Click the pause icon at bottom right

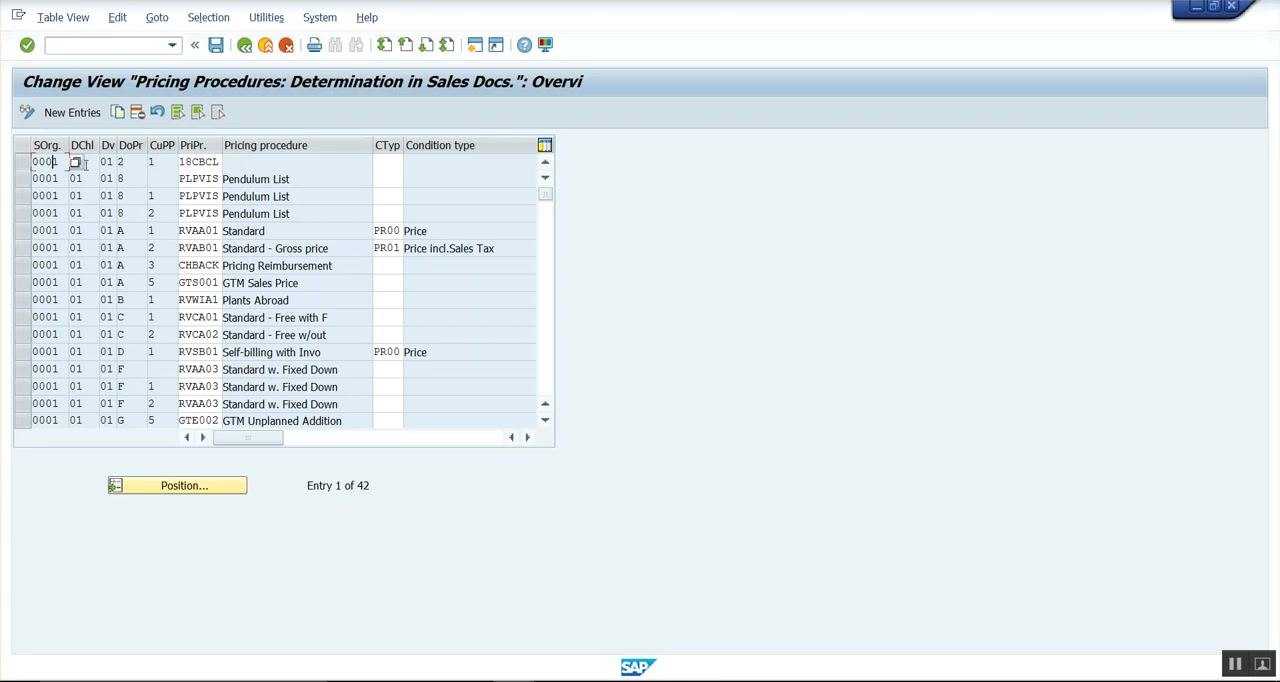point(1235,664)
